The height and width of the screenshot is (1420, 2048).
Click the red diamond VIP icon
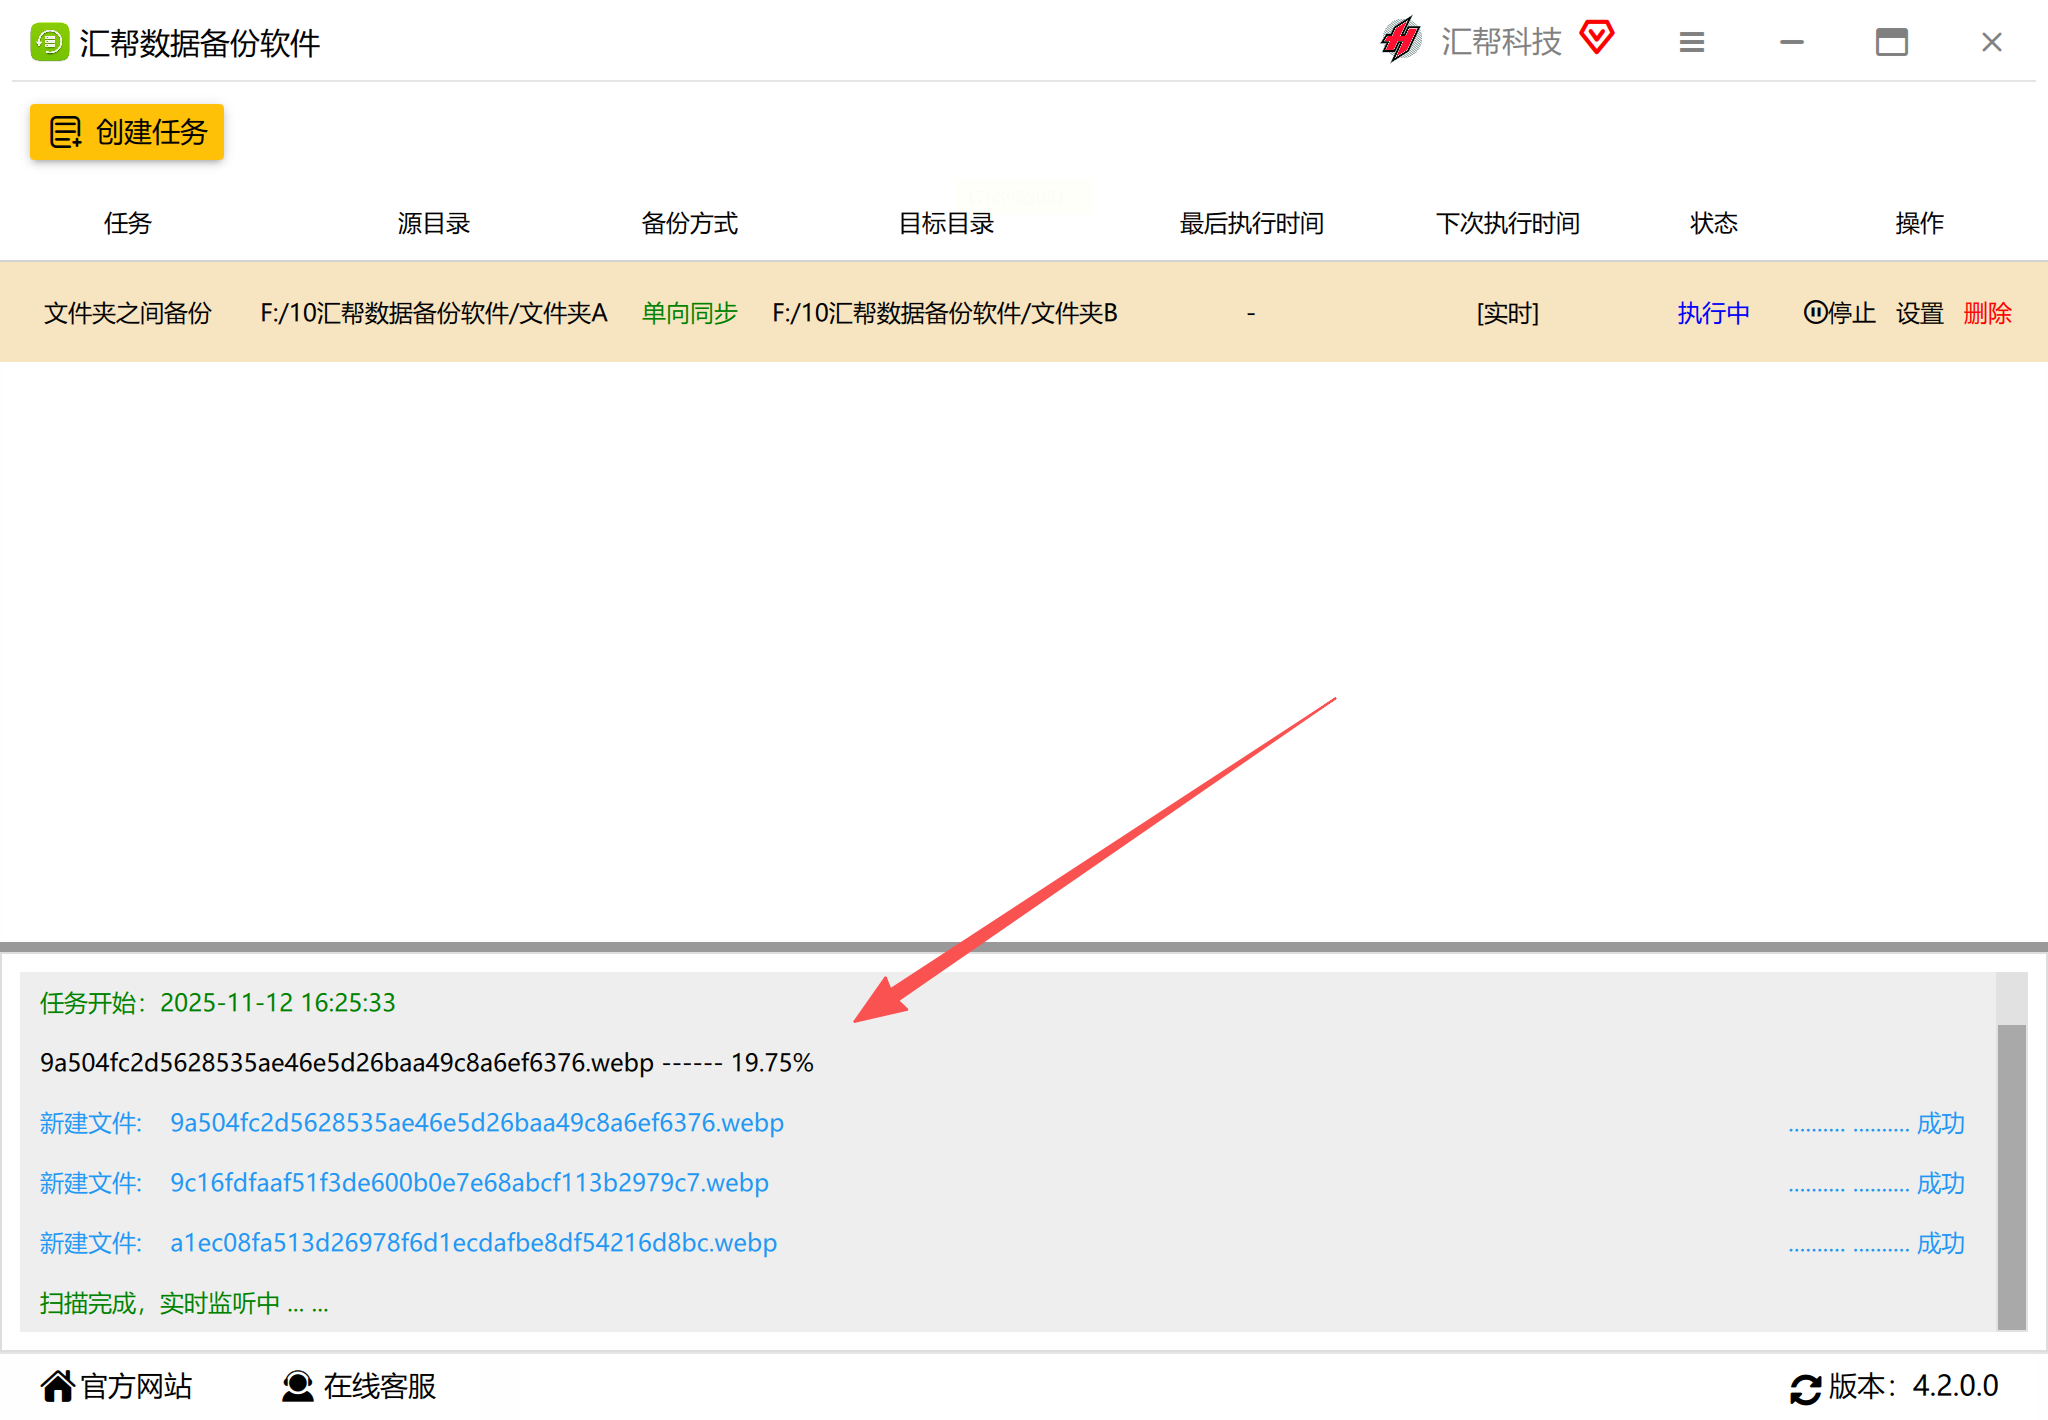click(1596, 38)
